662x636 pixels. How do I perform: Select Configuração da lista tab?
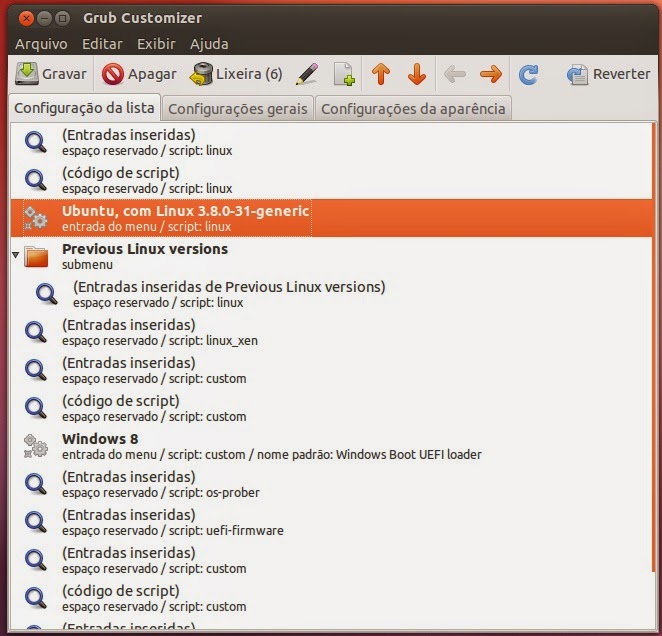84,108
